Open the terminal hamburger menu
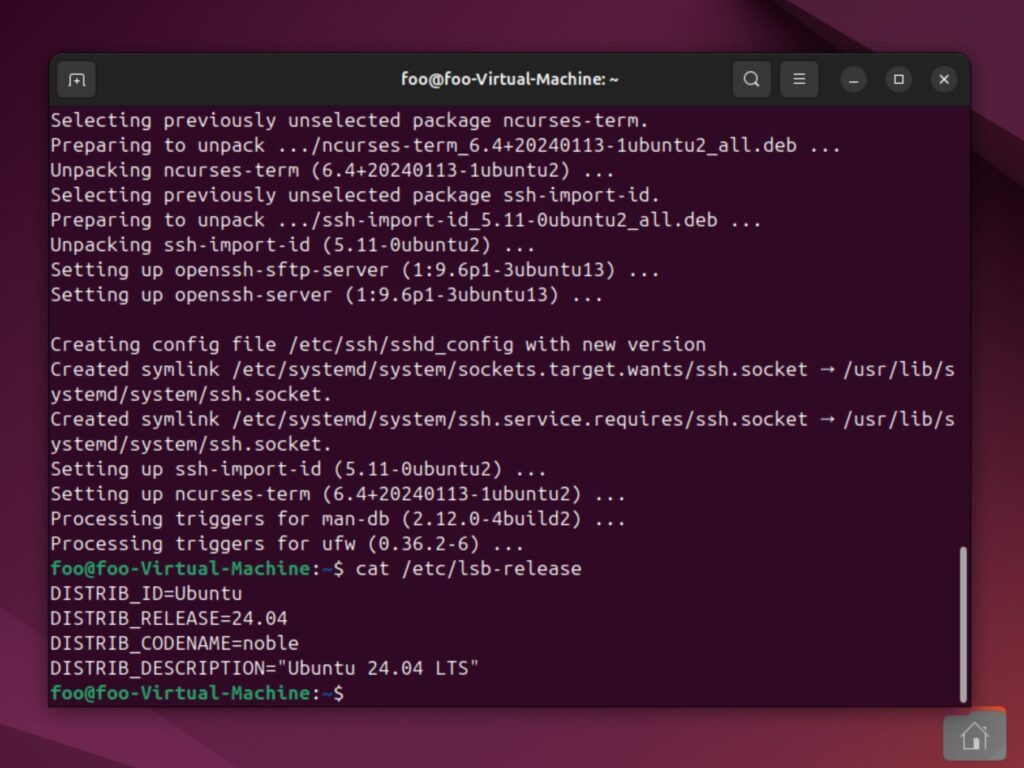The width and height of the screenshot is (1024, 768). [799, 79]
